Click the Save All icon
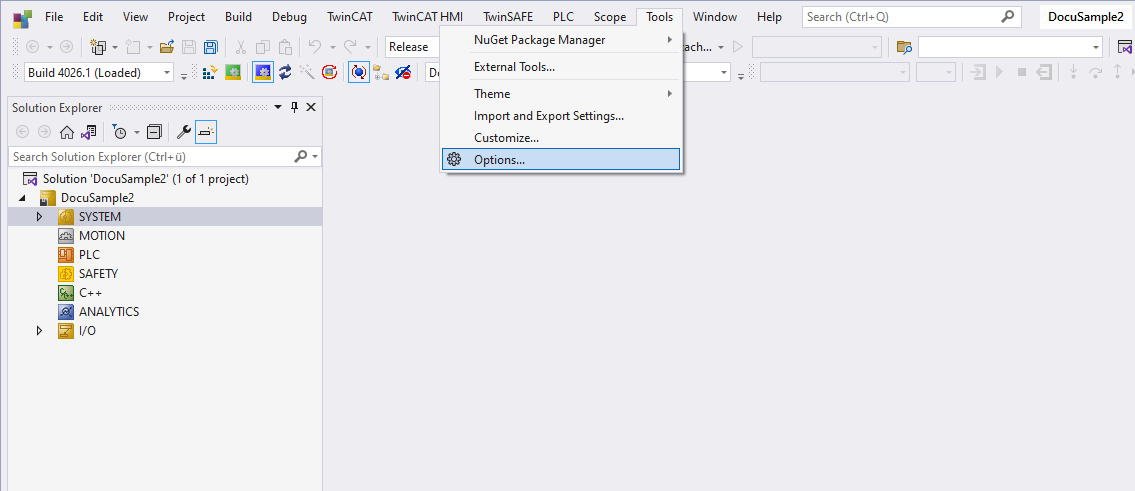This screenshot has height=491, width=1135. (x=211, y=47)
